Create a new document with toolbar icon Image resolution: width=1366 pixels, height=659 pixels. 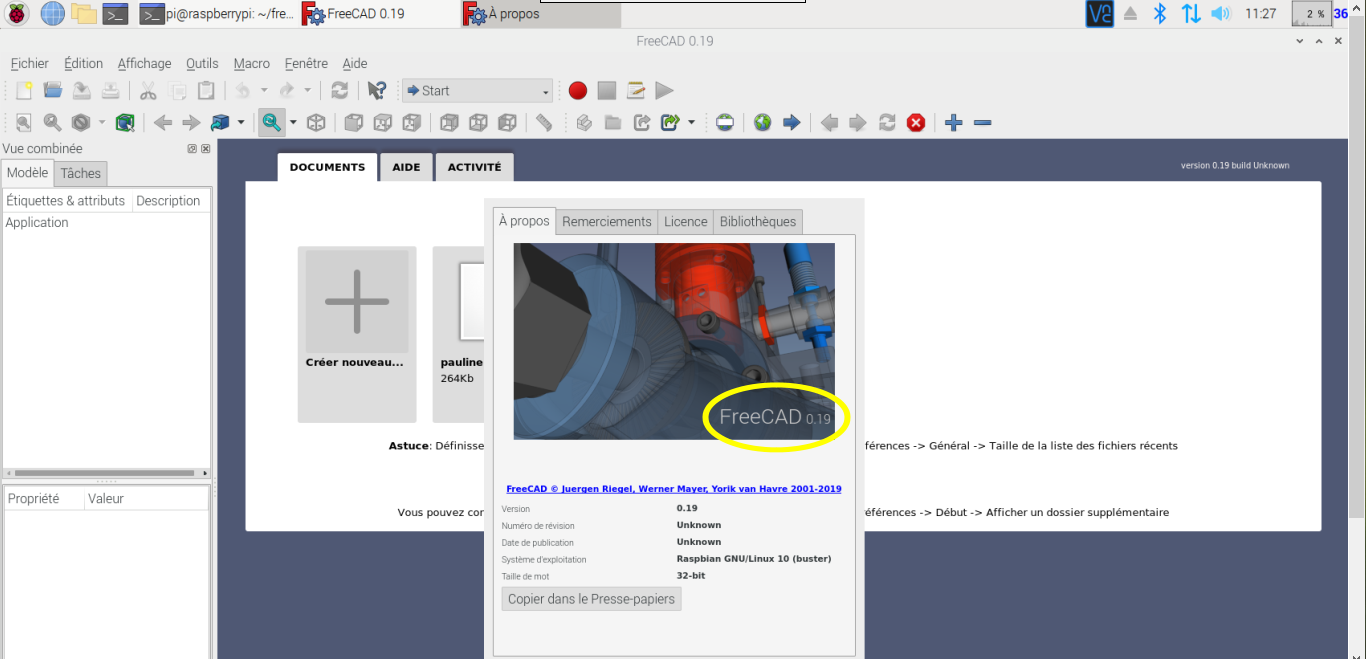(24, 91)
